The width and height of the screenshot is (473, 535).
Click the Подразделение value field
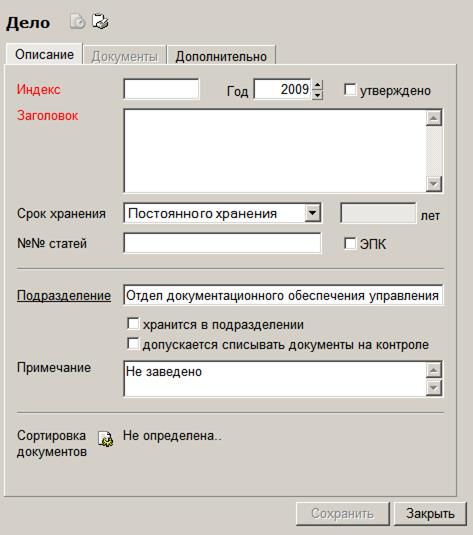(x=283, y=295)
